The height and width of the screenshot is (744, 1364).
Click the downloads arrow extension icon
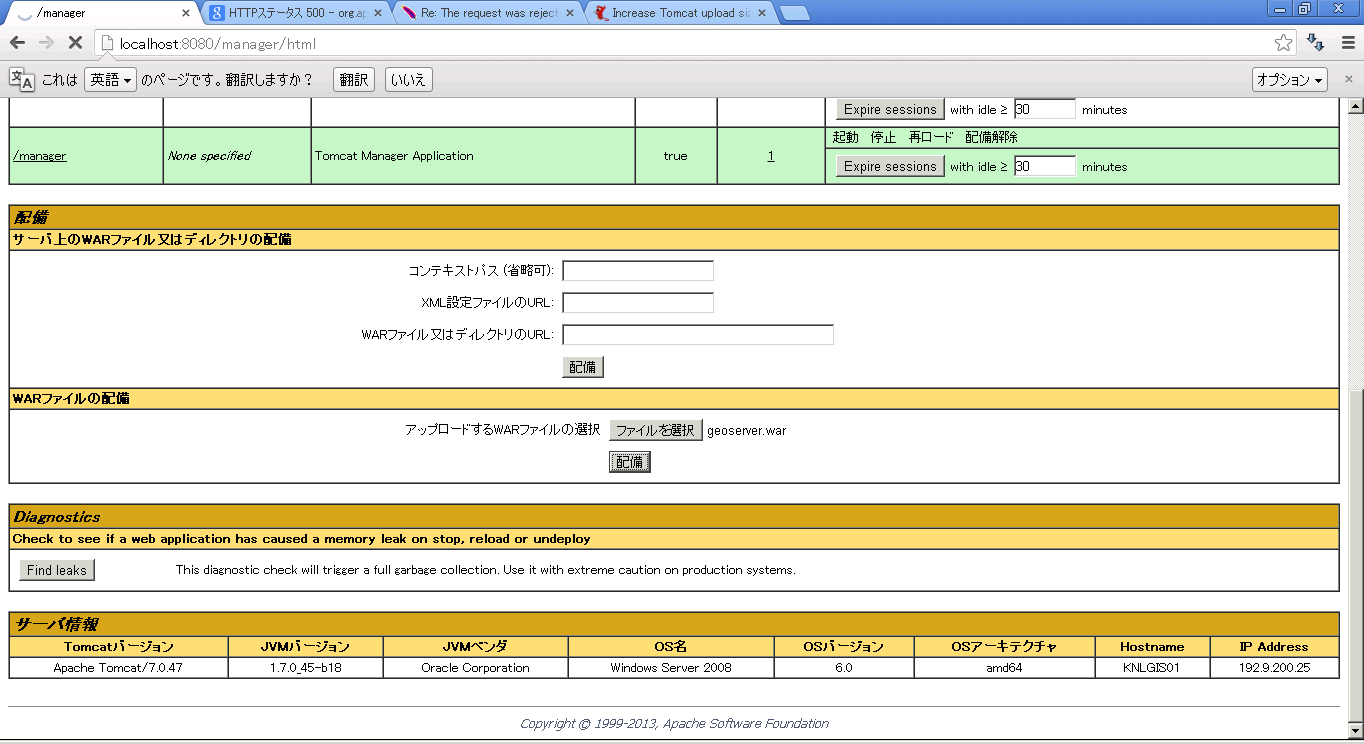click(x=1316, y=43)
